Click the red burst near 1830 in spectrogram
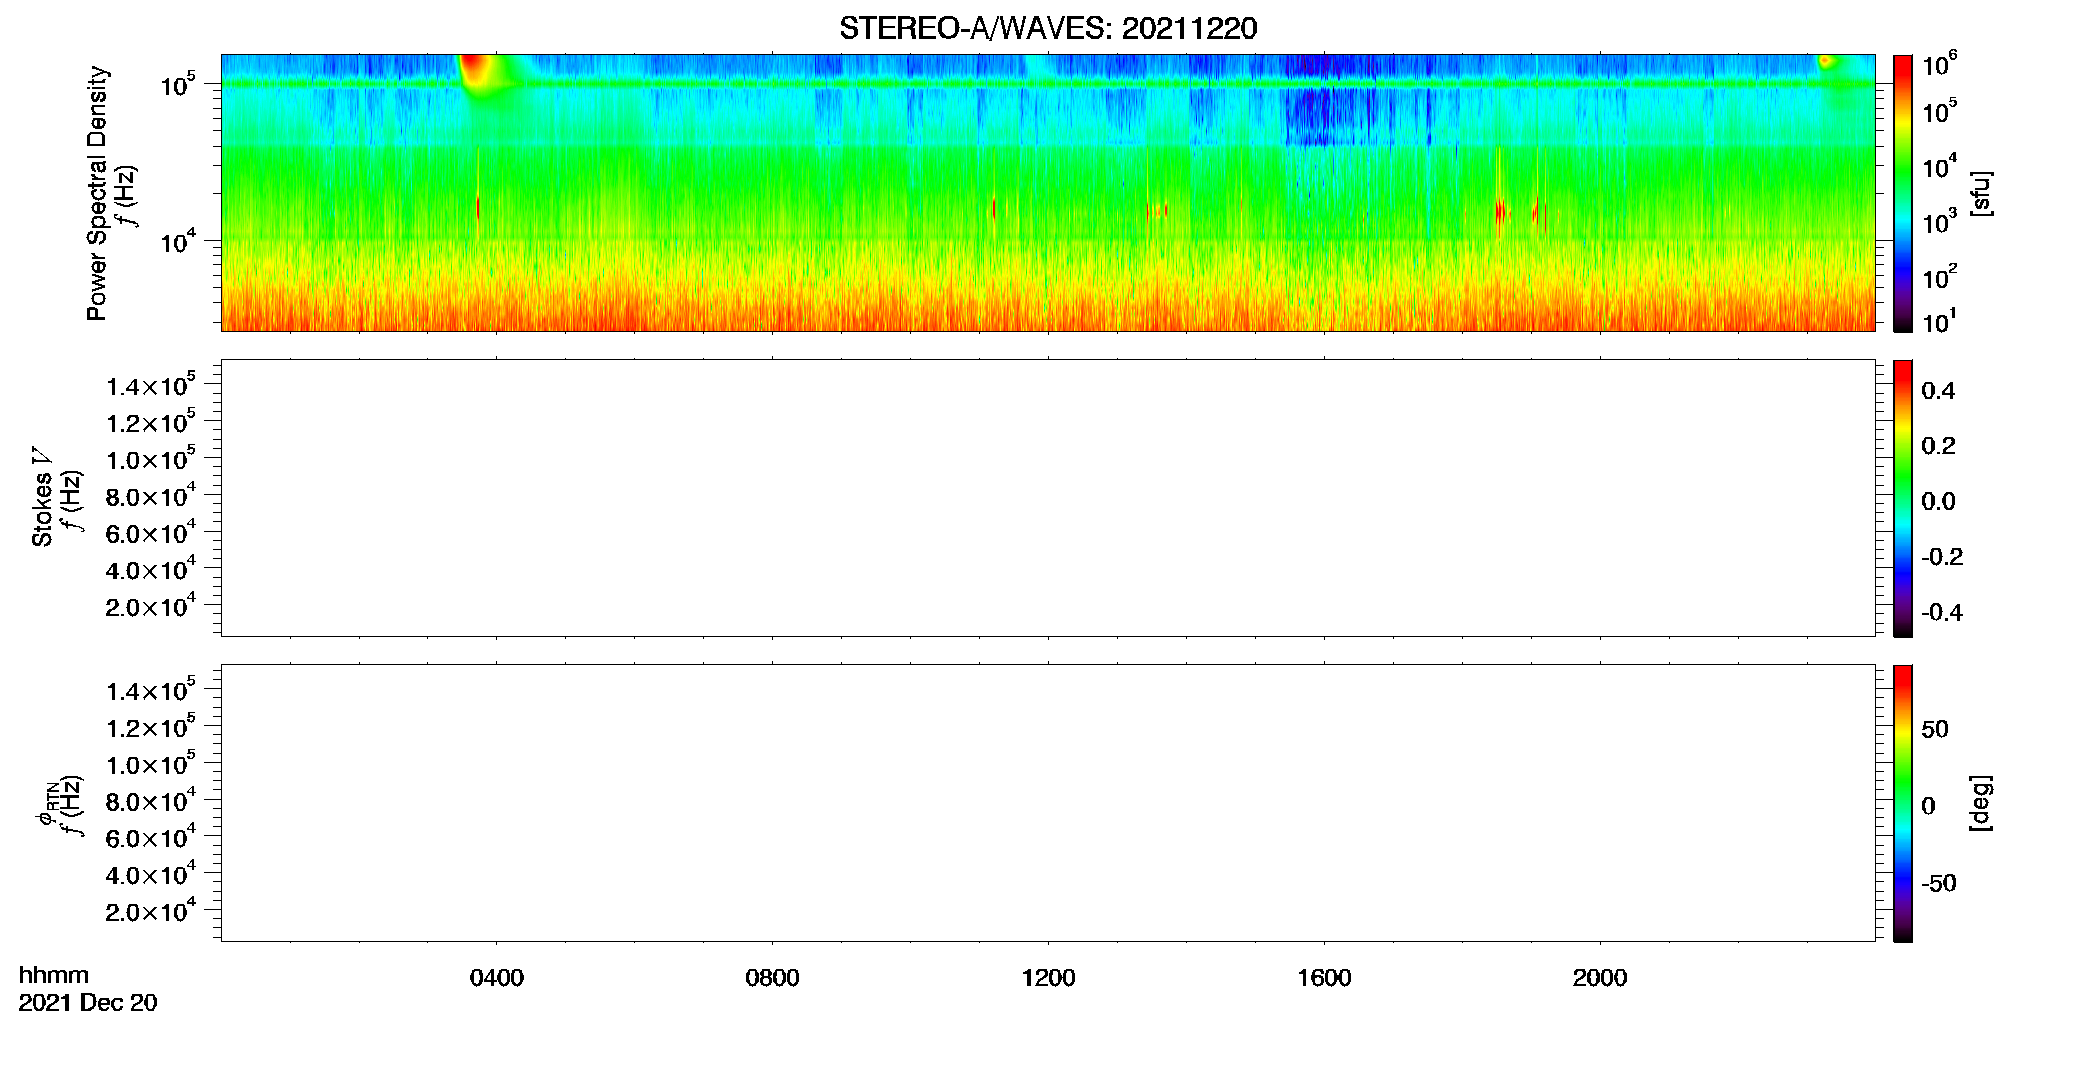 tap(1499, 211)
